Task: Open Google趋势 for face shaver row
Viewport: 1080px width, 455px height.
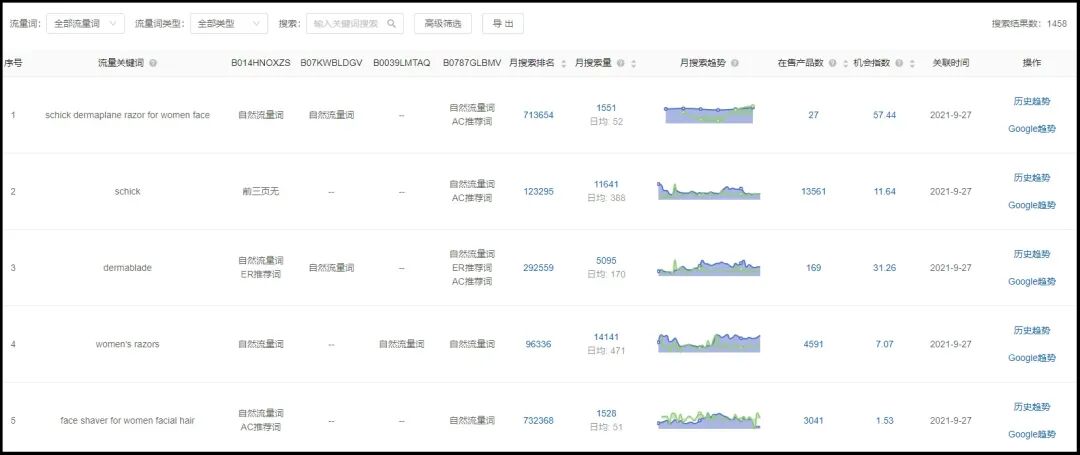Action: pos(1032,434)
